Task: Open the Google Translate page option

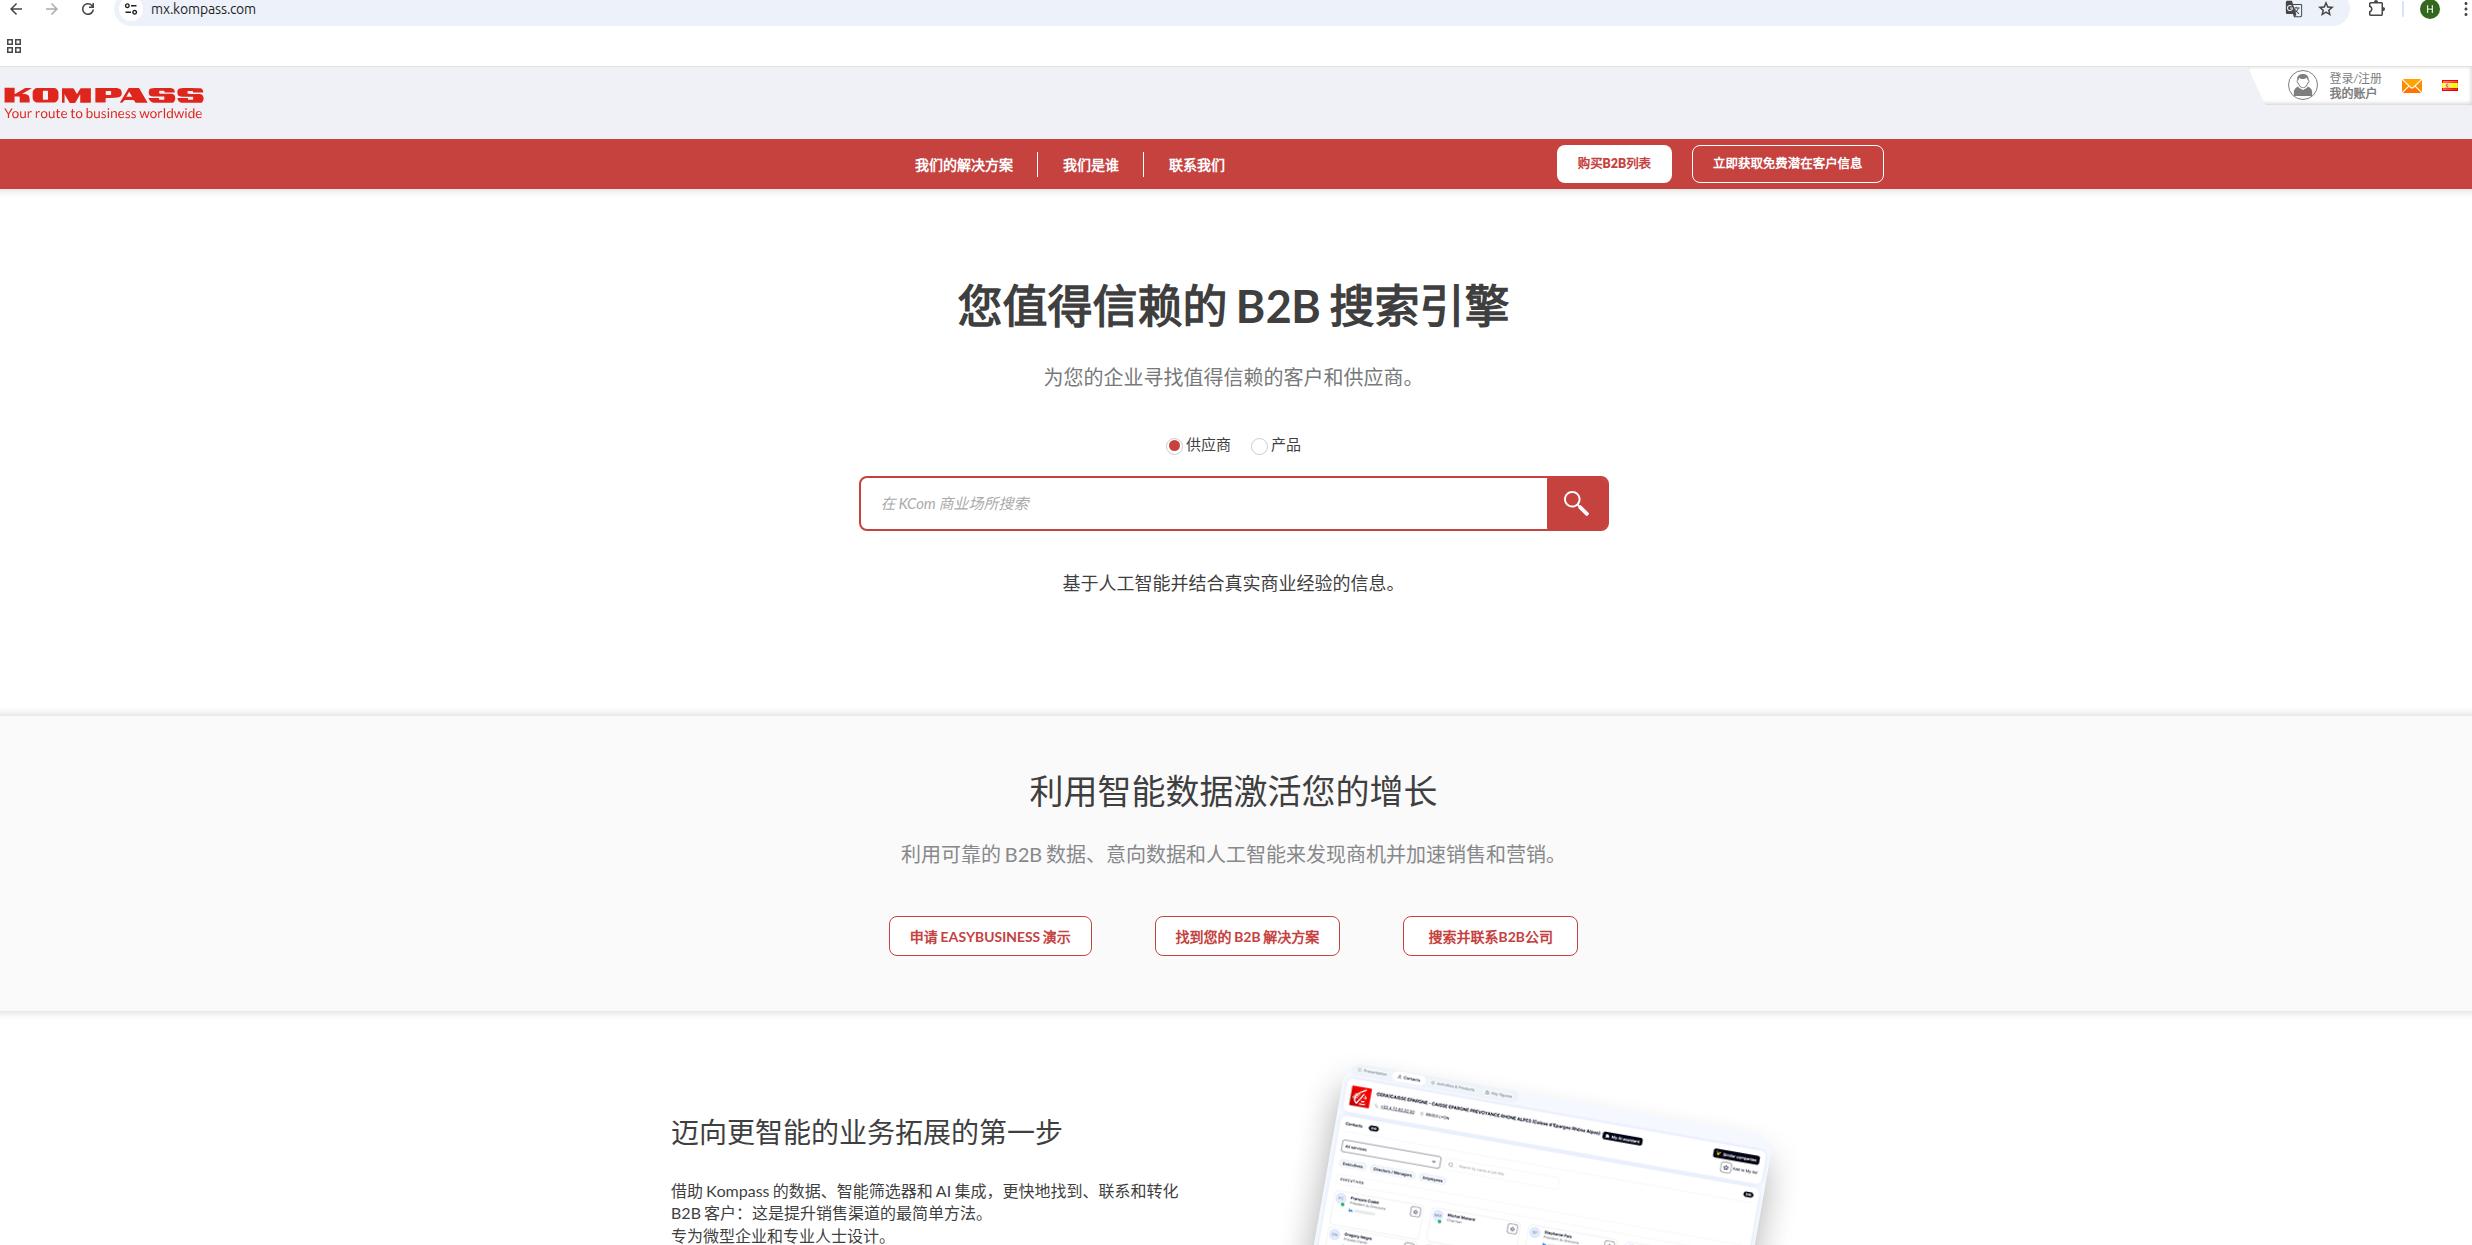Action: pyautogui.click(x=2294, y=9)
